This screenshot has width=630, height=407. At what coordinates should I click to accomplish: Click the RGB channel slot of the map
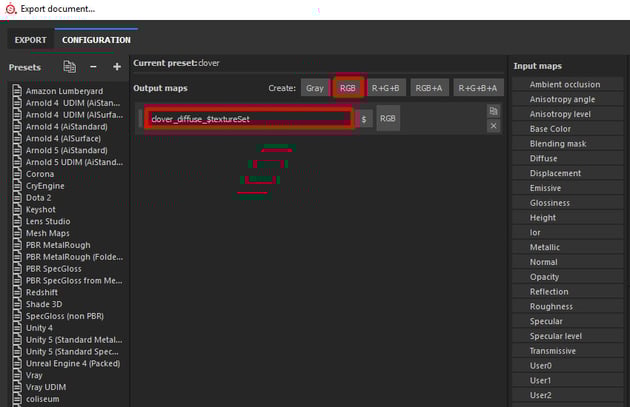[388, 119]
